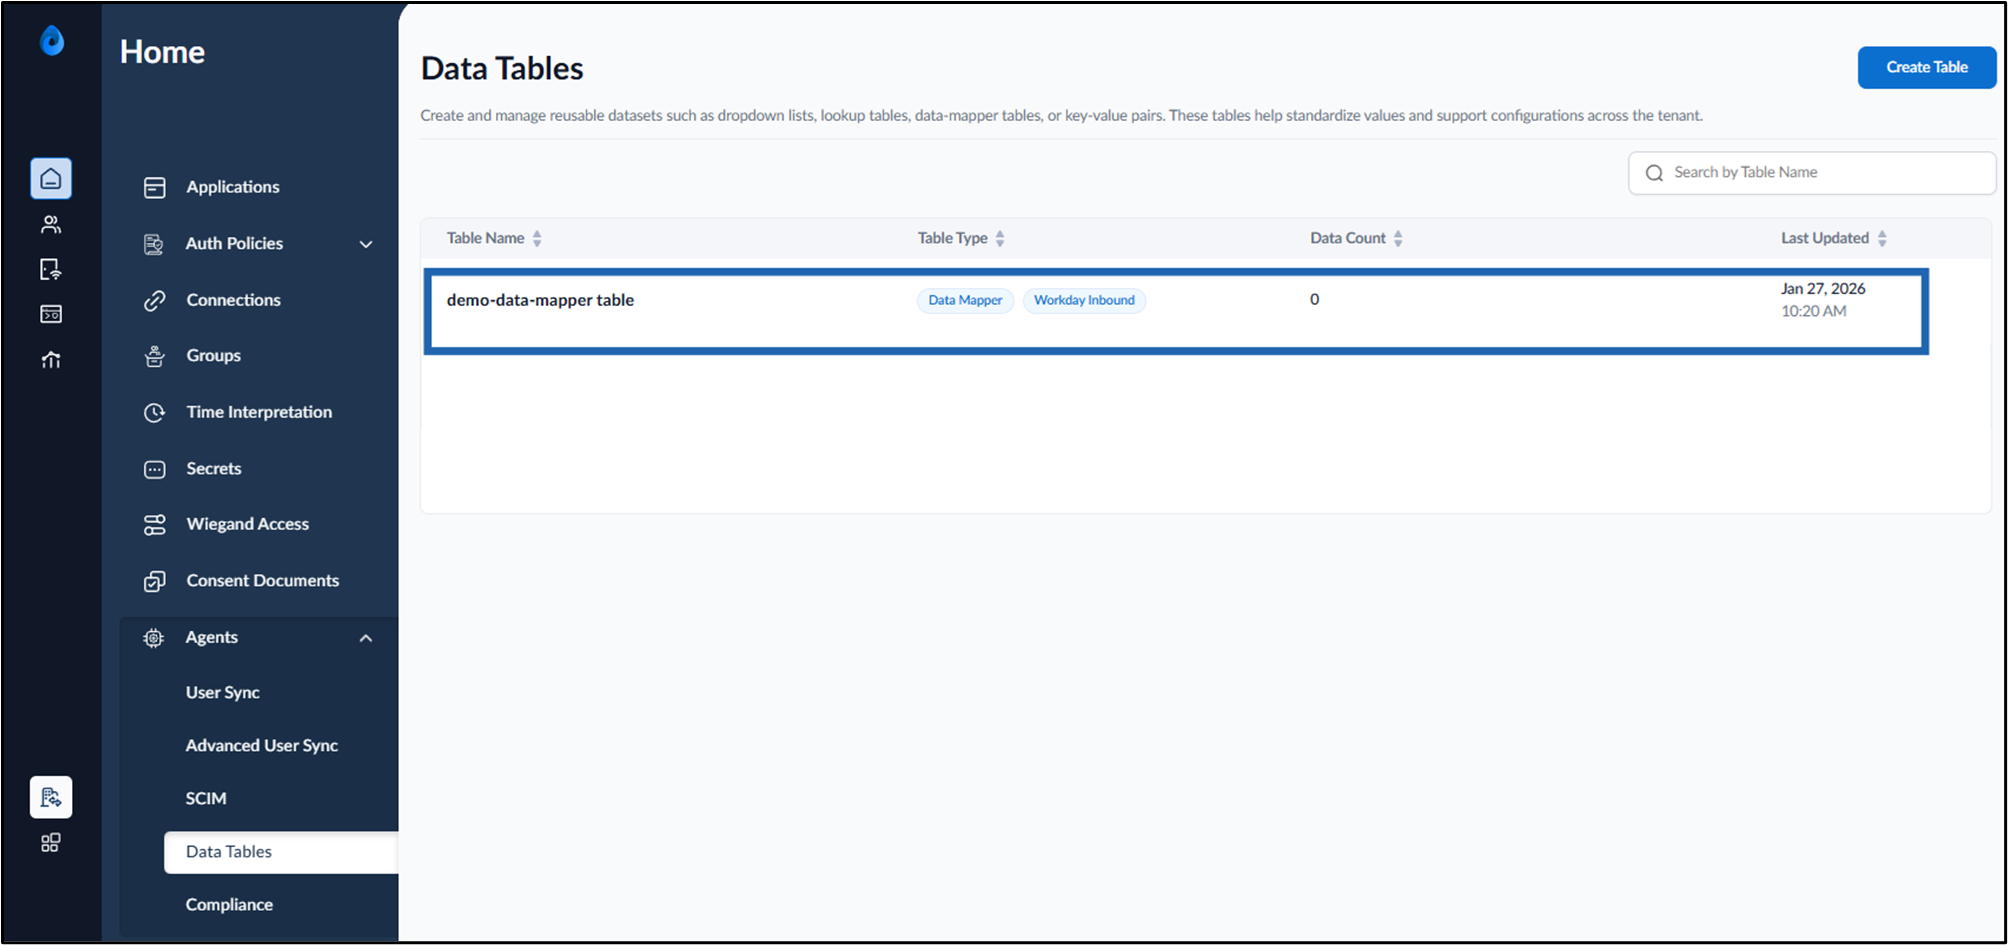Click the Data Count column header
This screenshot has width=2008, height=945.
coord(1347,238)
